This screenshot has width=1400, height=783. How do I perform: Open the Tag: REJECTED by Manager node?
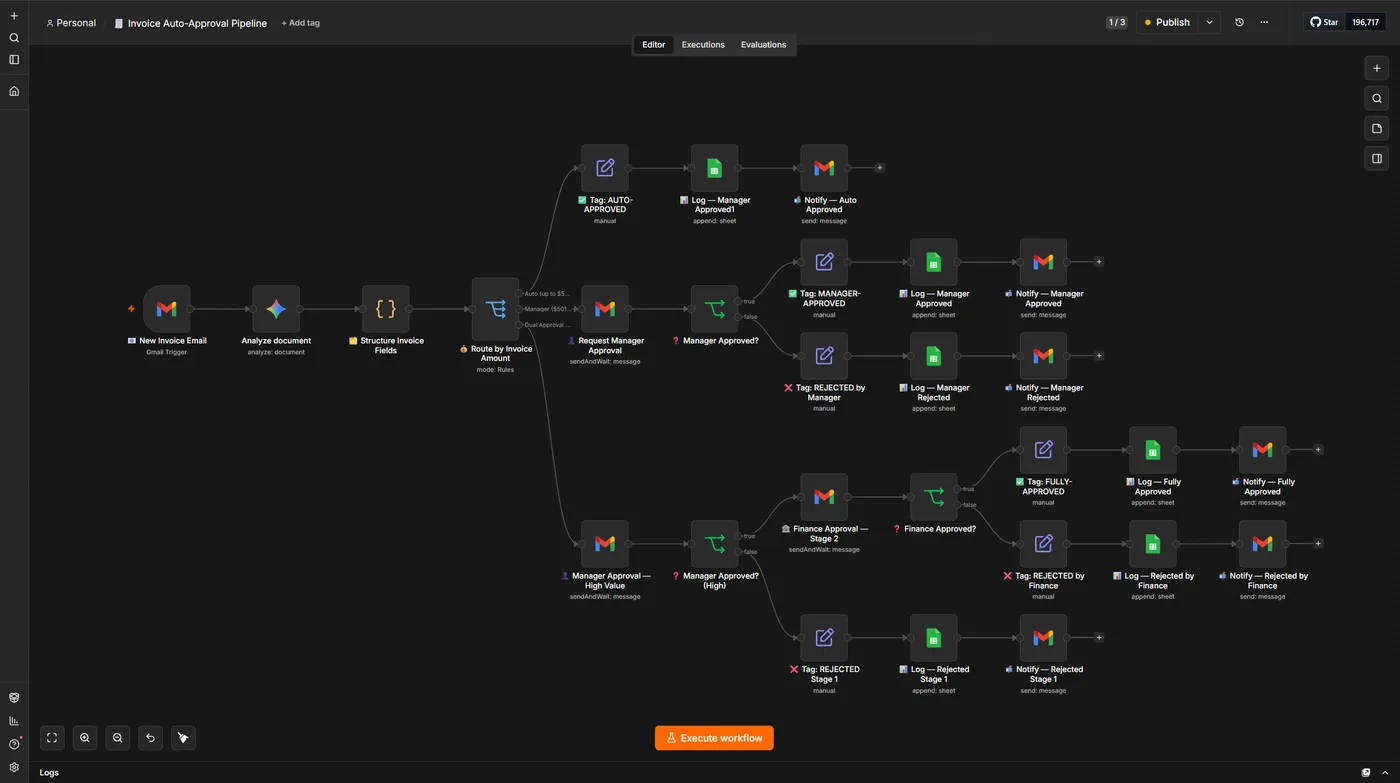824,356
